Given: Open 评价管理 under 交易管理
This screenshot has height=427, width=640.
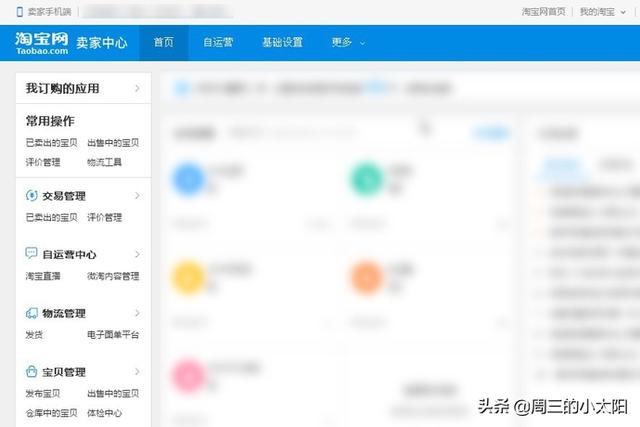Looking at the screenshot, I should click(104, 218).
